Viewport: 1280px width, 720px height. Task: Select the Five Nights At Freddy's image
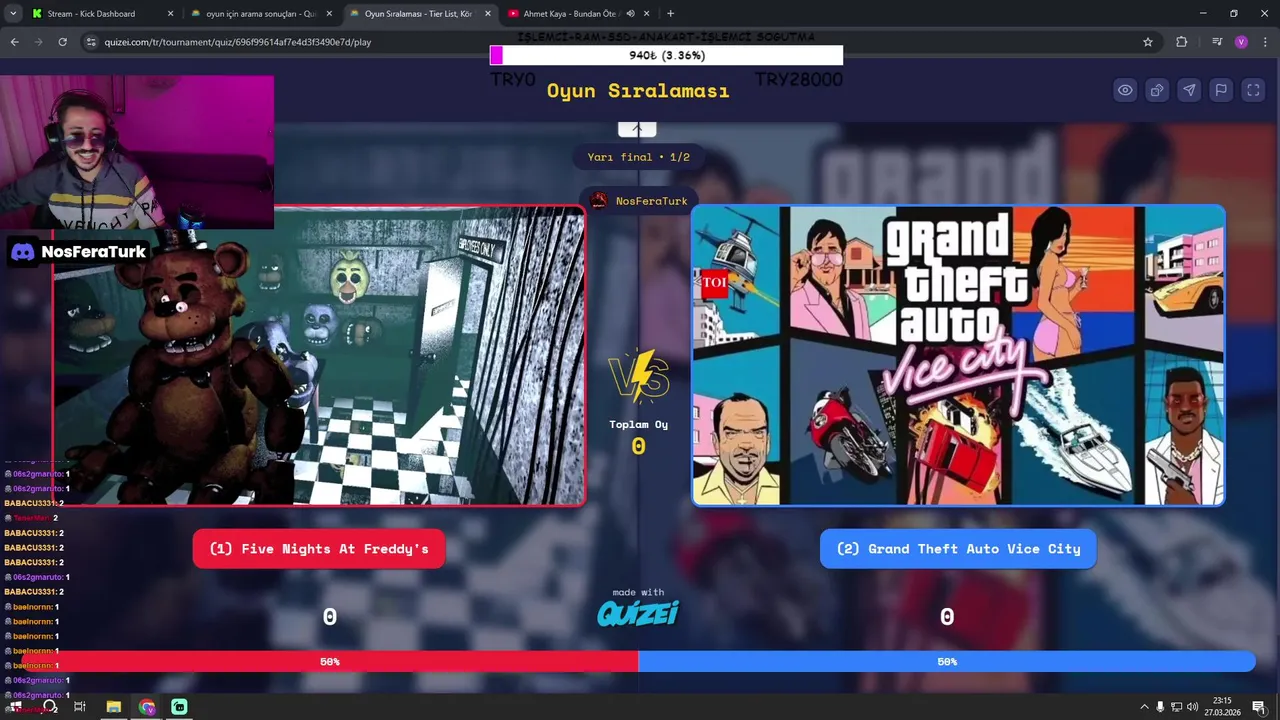(x=319, y=356)
